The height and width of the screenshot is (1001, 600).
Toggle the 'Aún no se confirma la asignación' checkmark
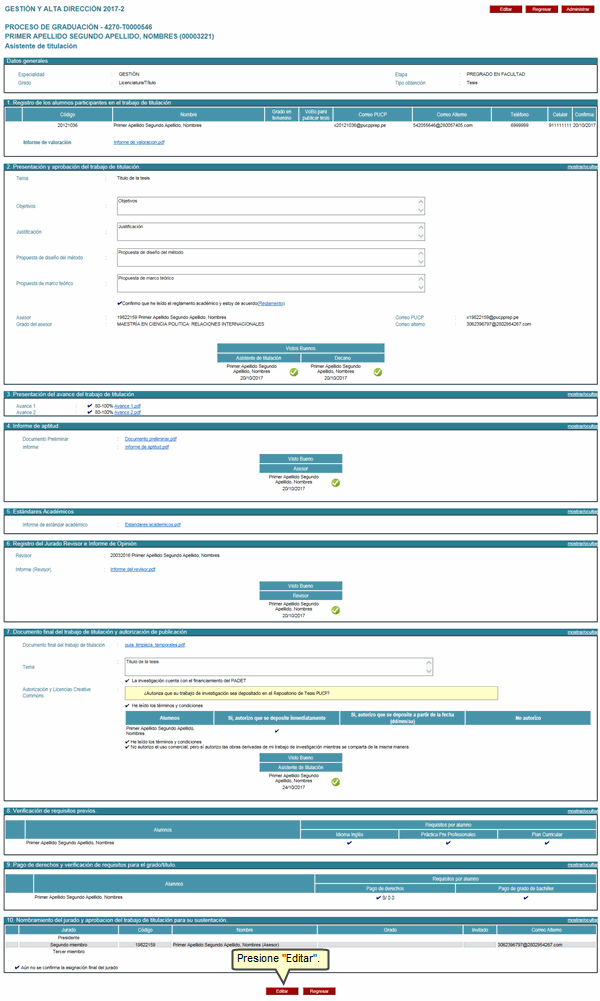click(17, 968)
